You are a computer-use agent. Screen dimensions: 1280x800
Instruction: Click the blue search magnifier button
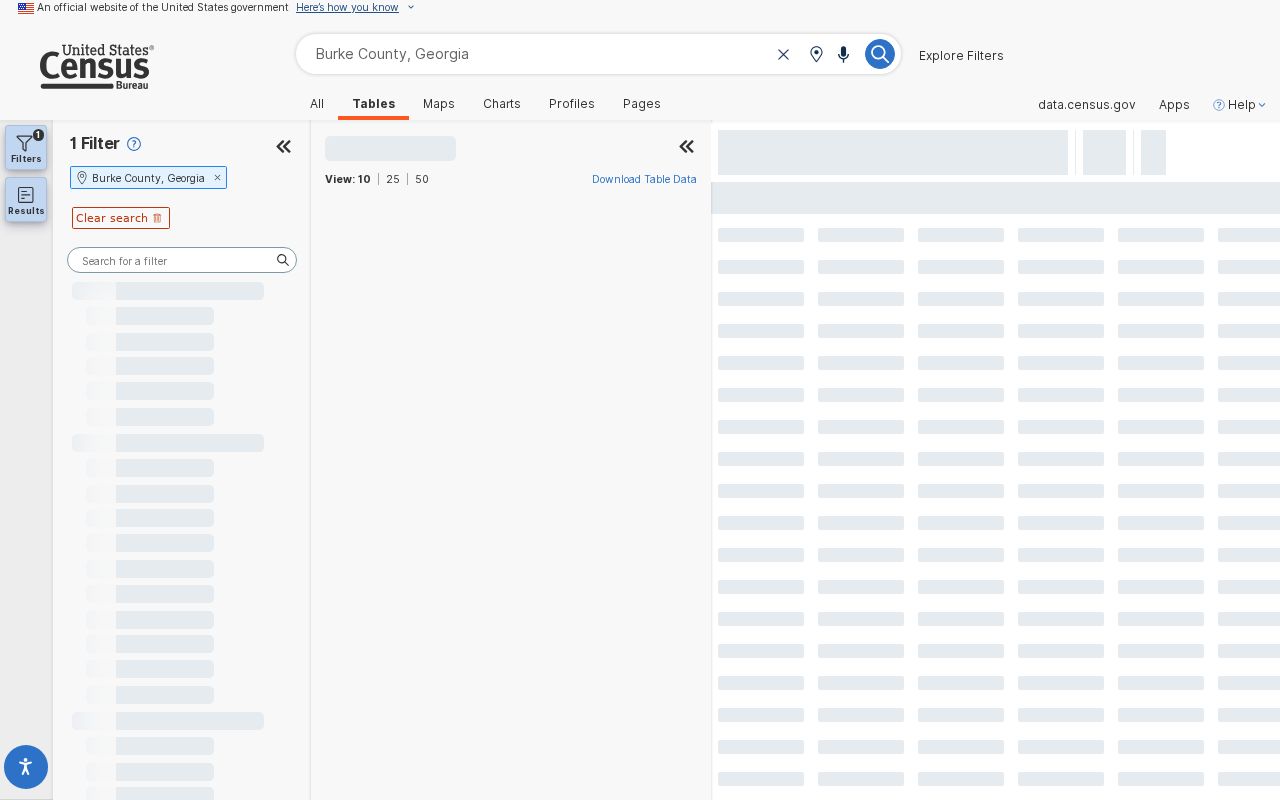point(879,54)
